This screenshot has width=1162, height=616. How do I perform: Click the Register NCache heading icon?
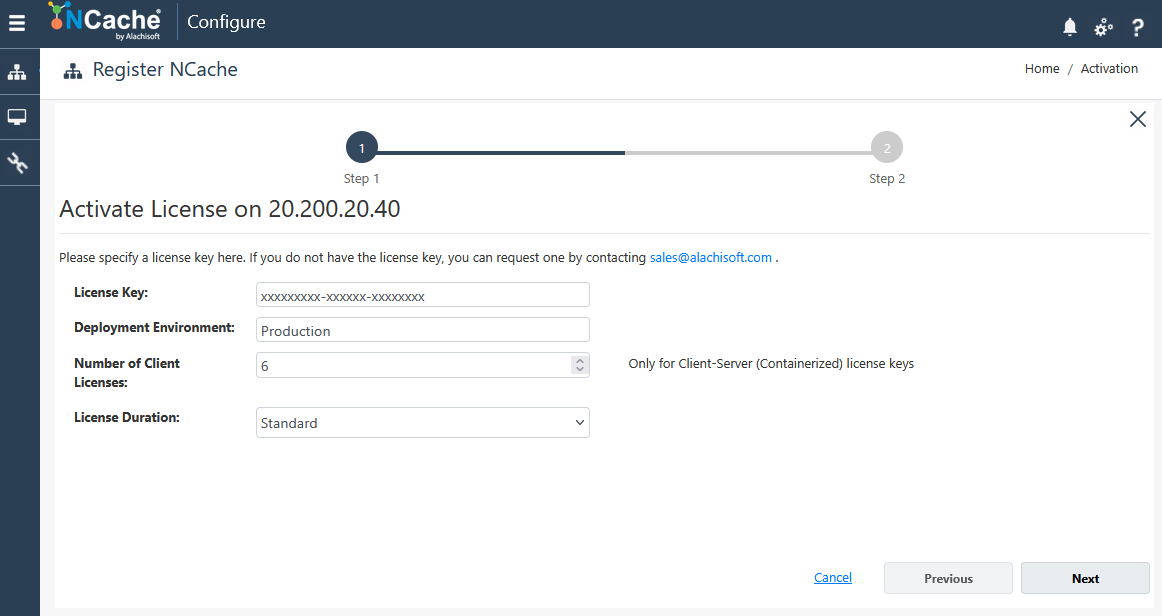click(73, 71)
